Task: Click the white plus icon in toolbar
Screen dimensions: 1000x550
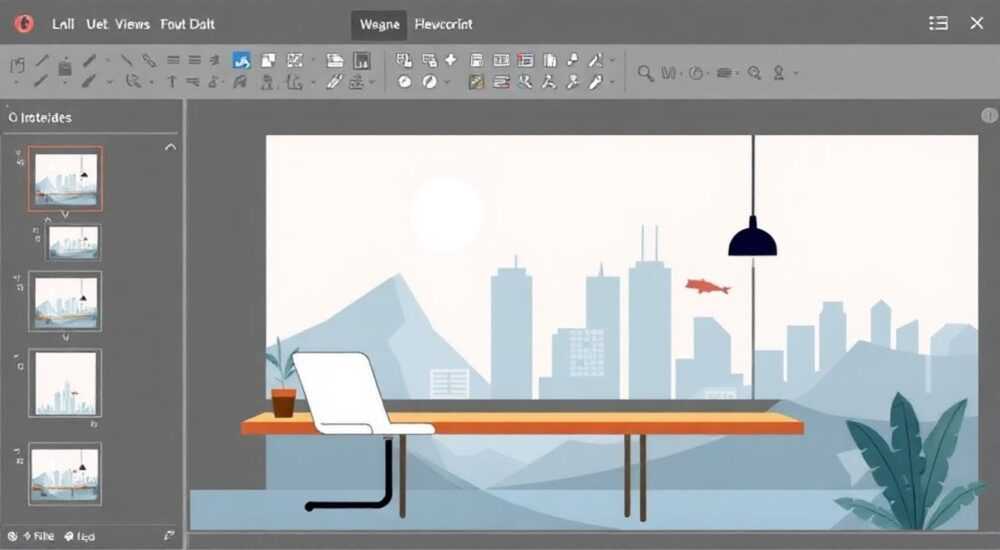Action: pos(451,60)
